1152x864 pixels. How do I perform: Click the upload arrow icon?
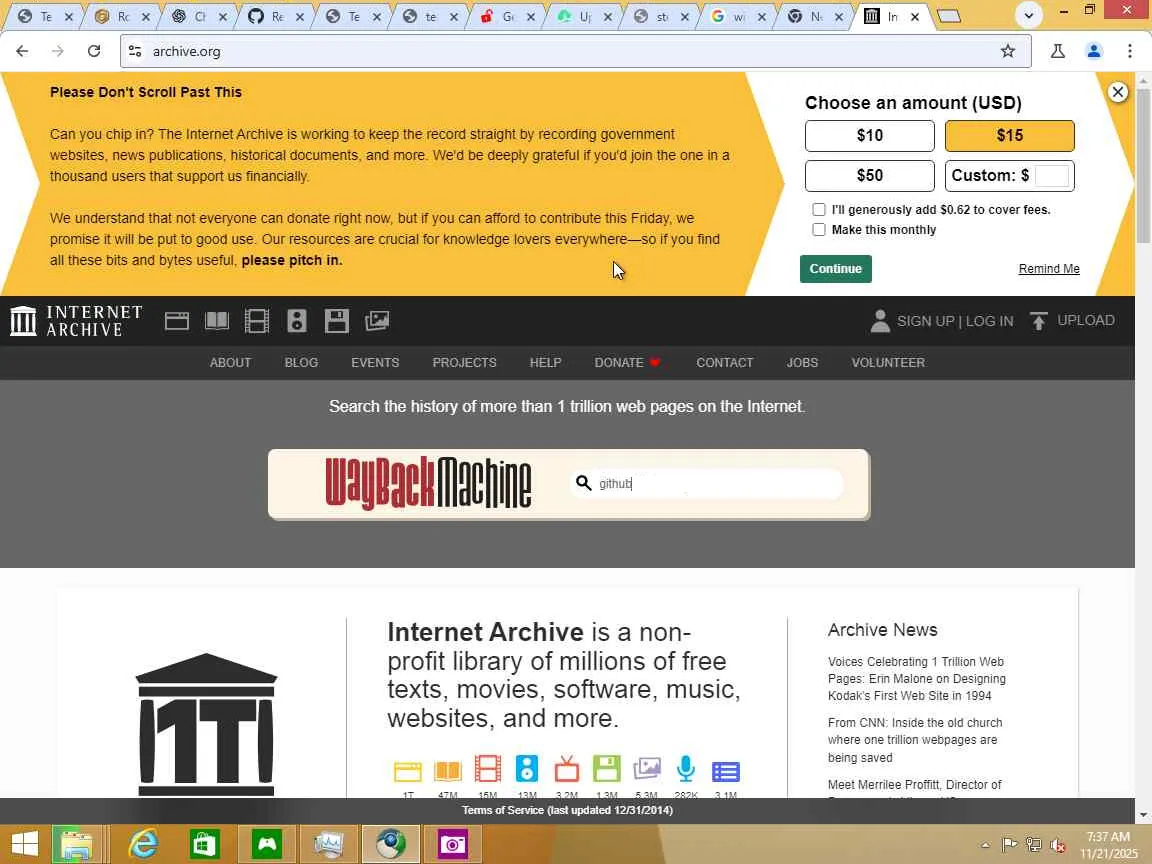coord(1038,321)
